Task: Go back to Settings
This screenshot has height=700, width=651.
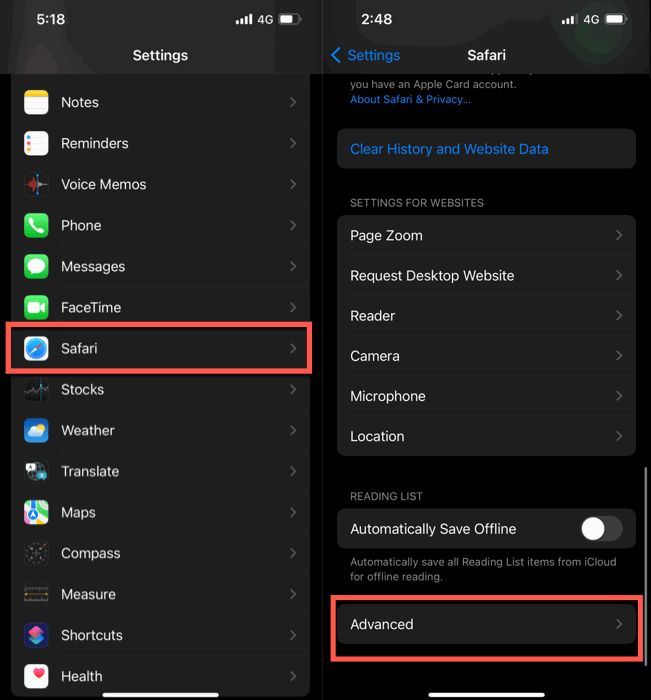Action: 365,55
